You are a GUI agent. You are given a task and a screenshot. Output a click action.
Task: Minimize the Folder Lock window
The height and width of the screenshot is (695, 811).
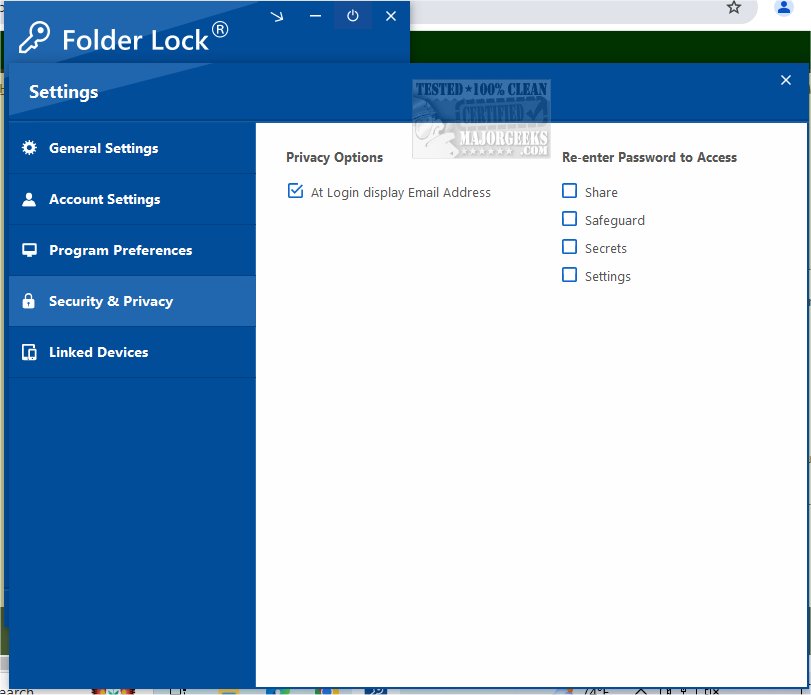[316, 16]
